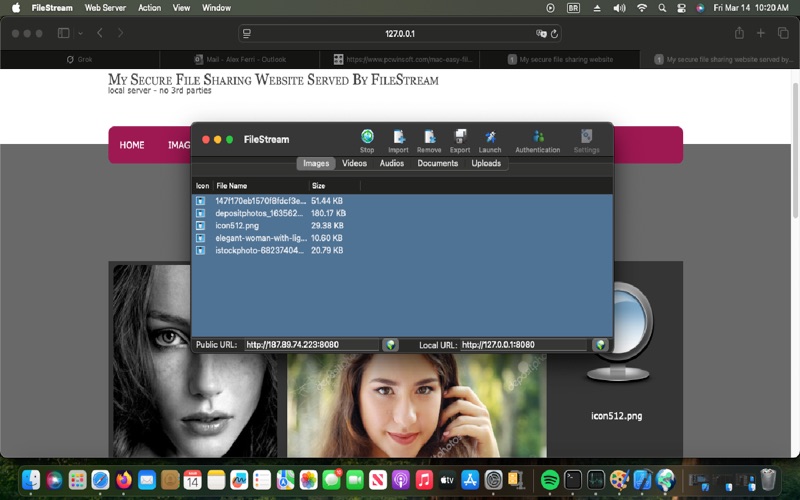Reload the Safari page
Screen dimensions: 800x500
pos(554,34)
